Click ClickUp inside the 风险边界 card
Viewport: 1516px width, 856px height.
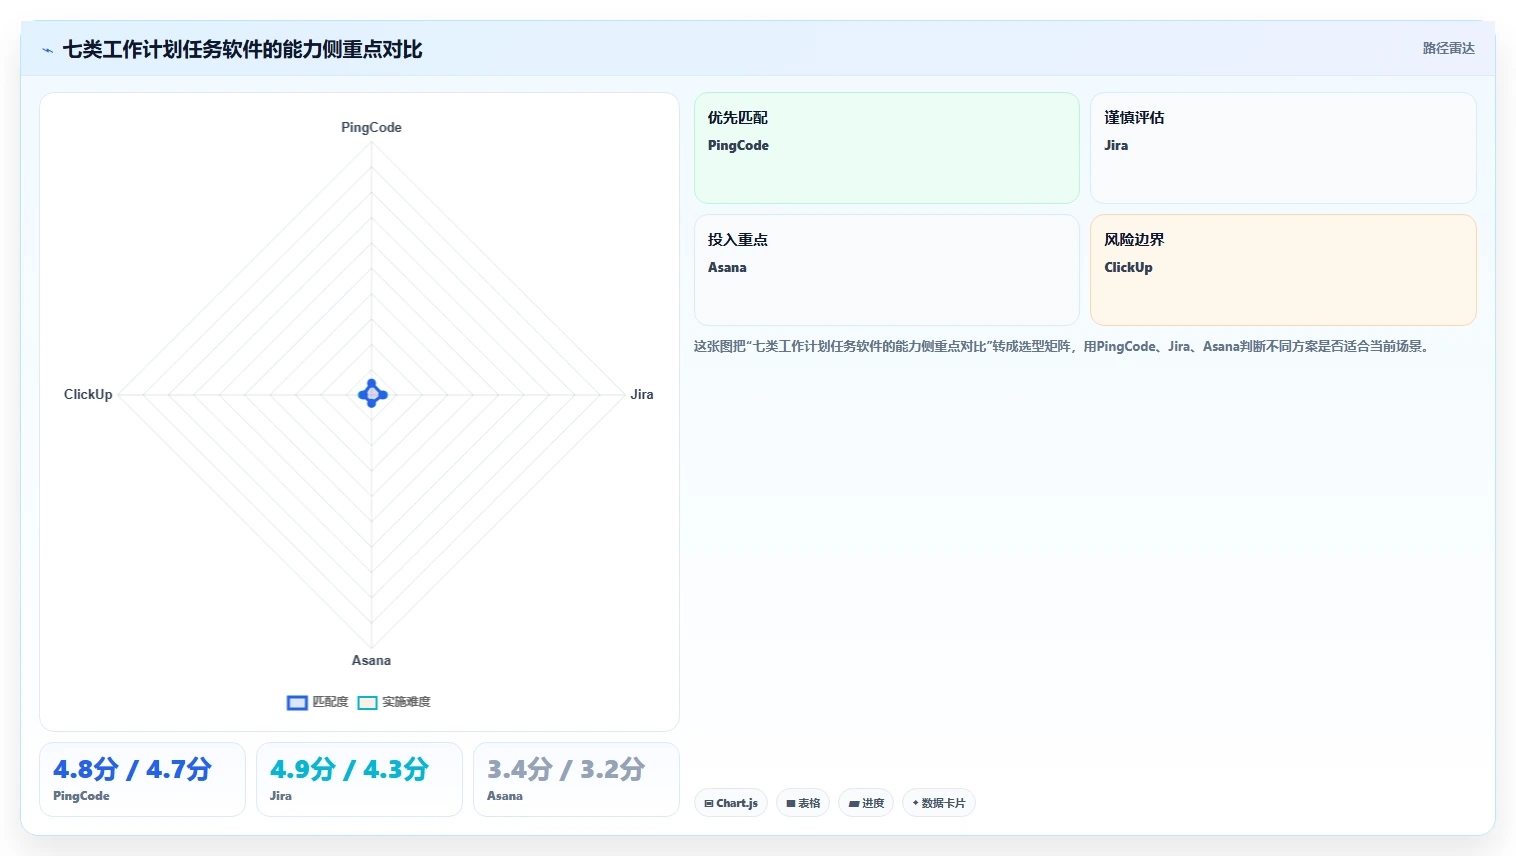click(x=1128, y=267)
